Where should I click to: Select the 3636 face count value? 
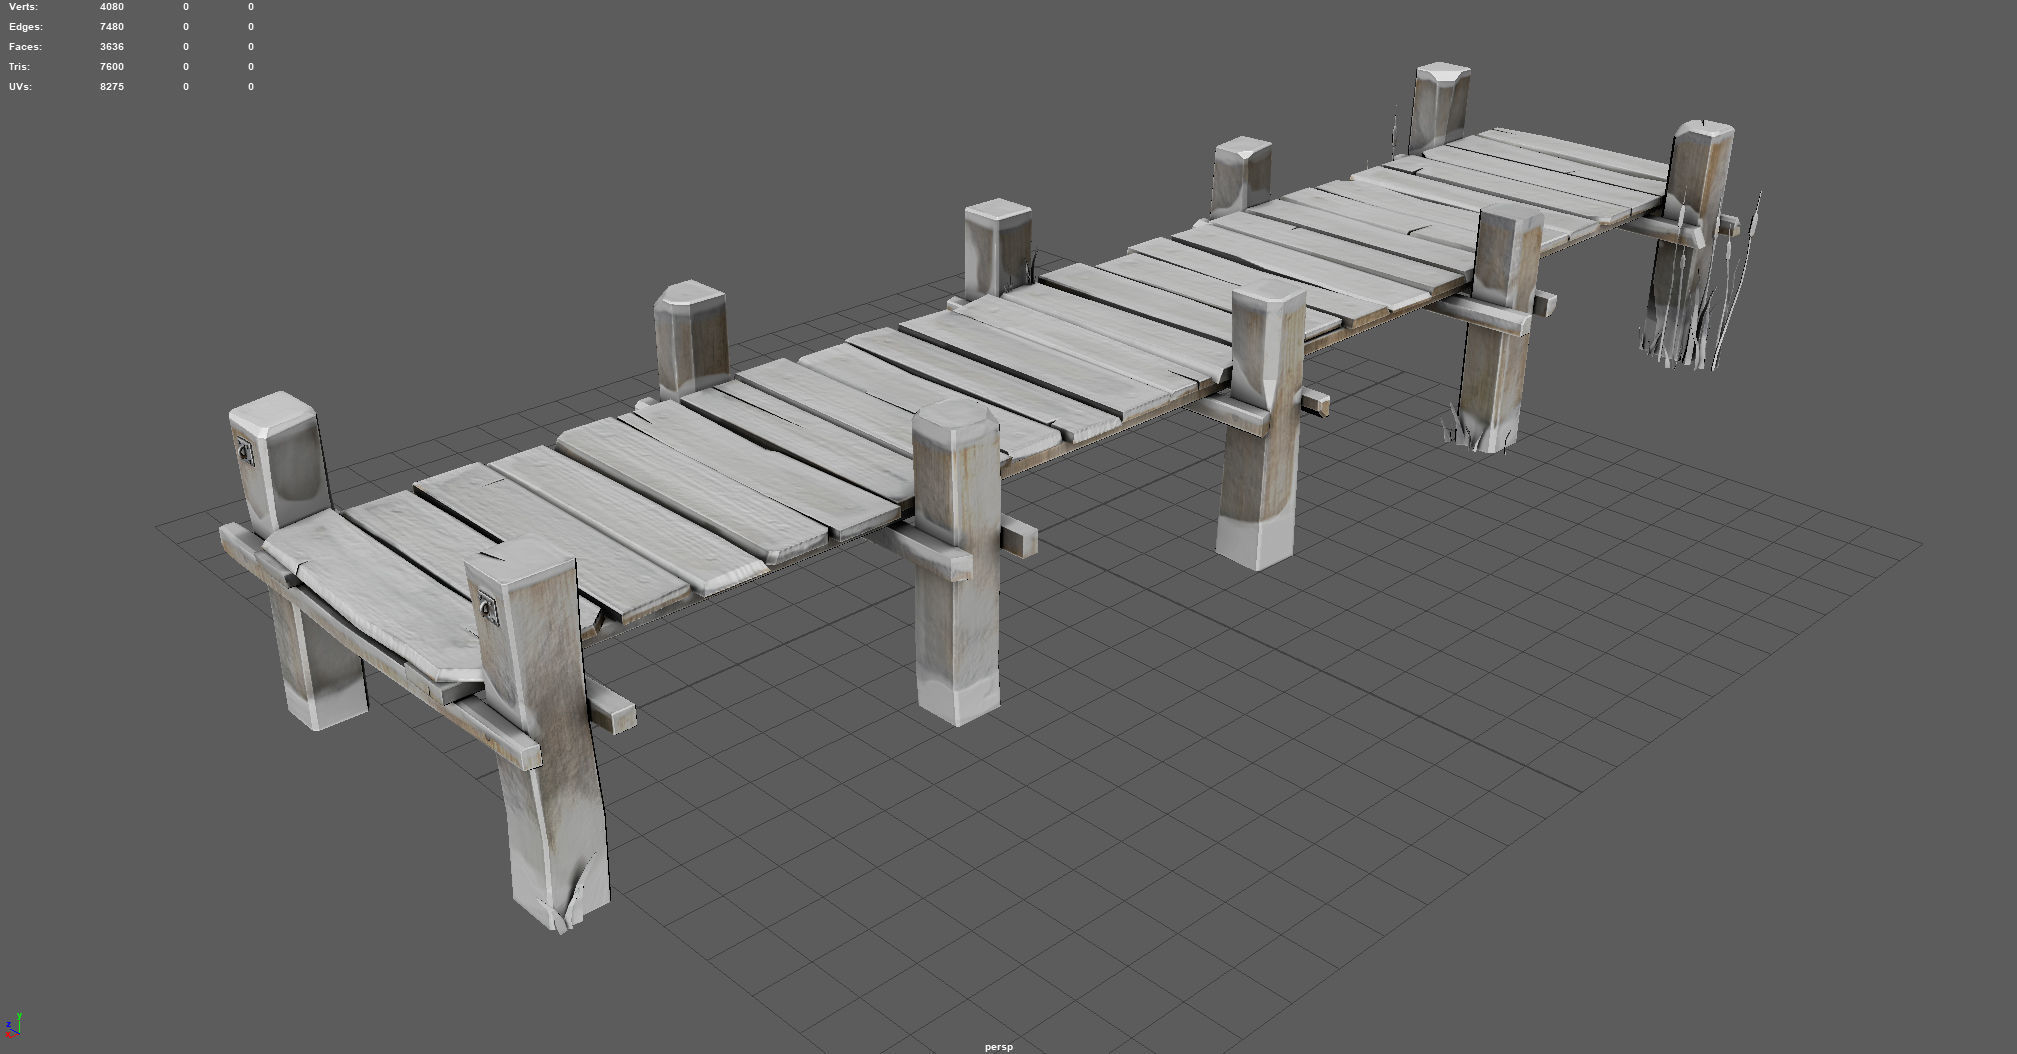pos(112,47)
